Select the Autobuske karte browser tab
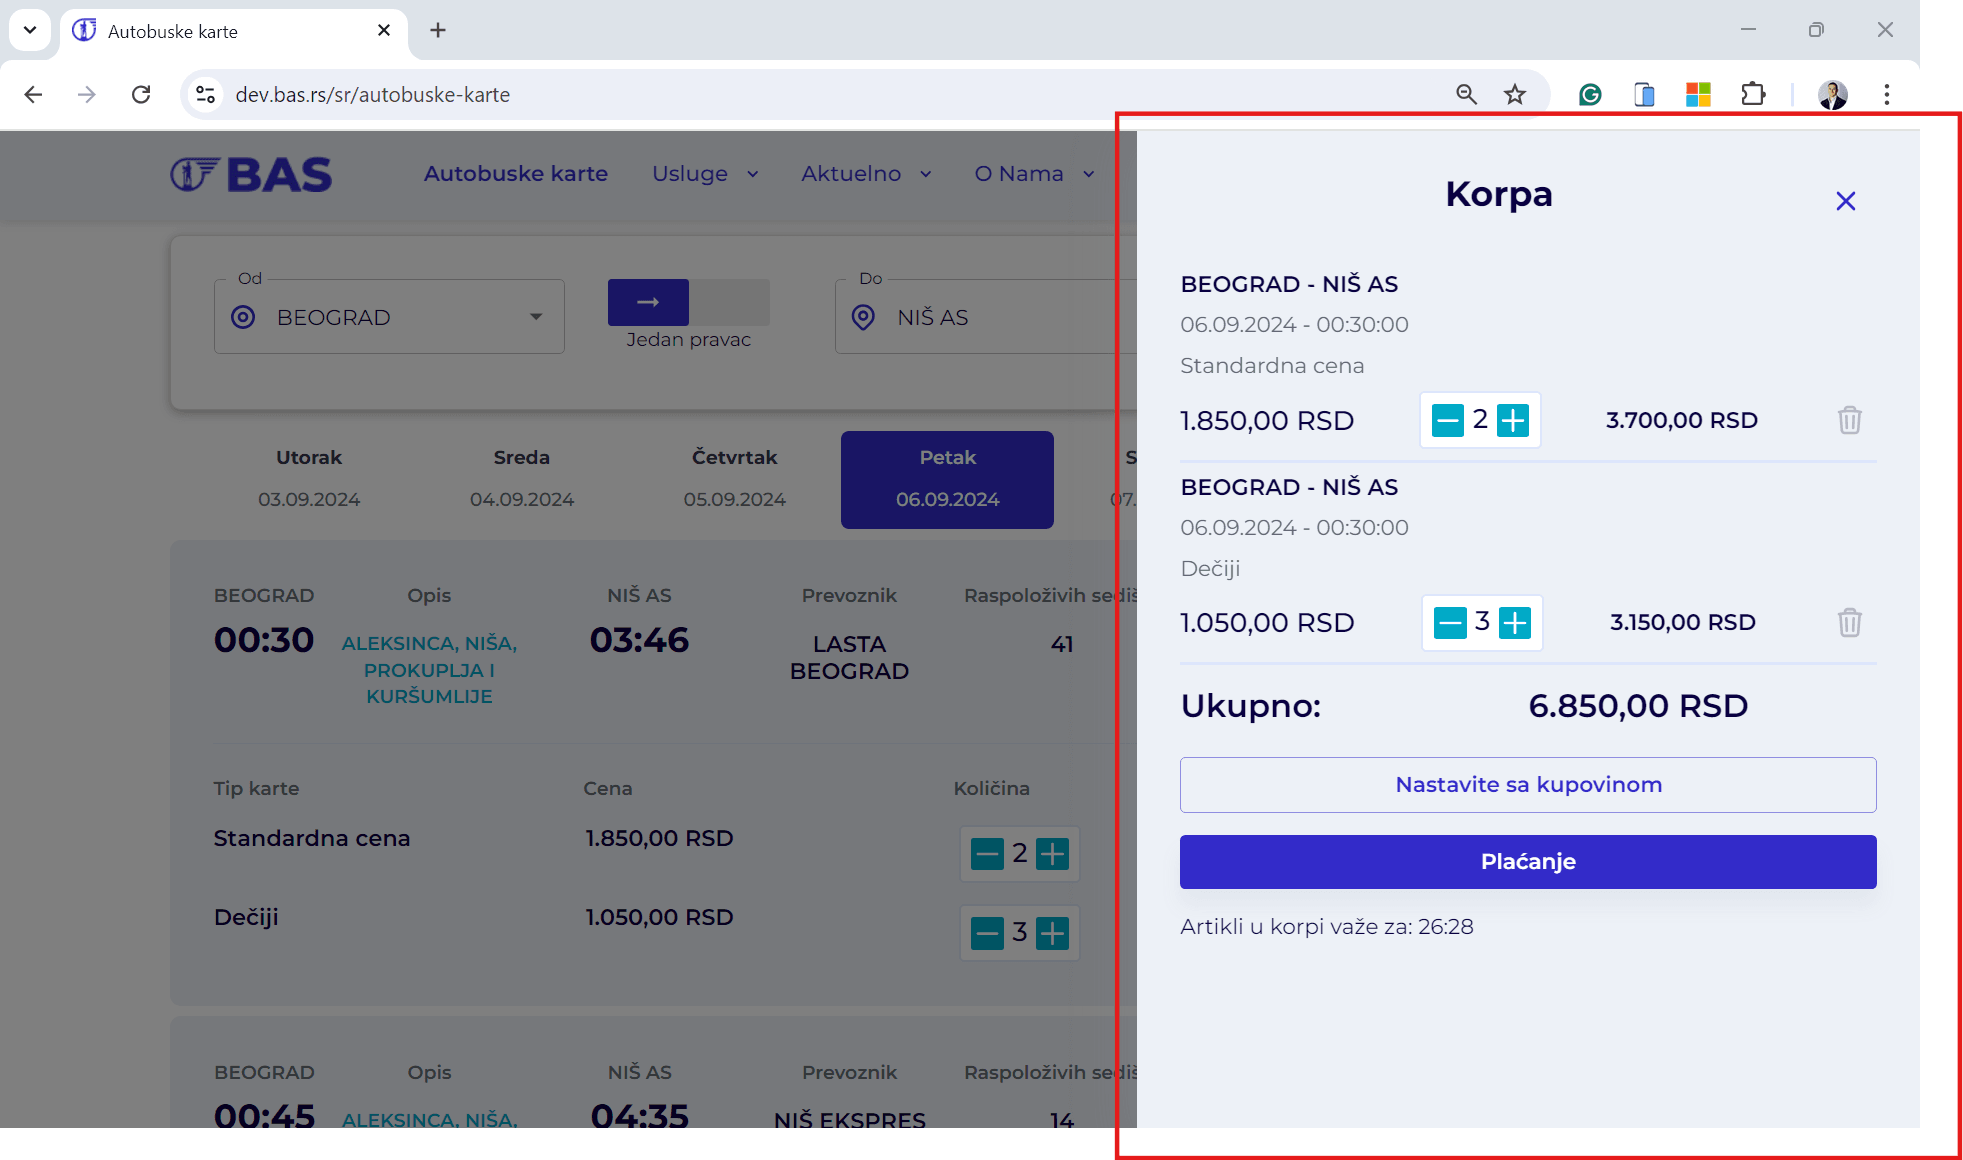Screen dimensions: 1963x1160 coord(234,31)
